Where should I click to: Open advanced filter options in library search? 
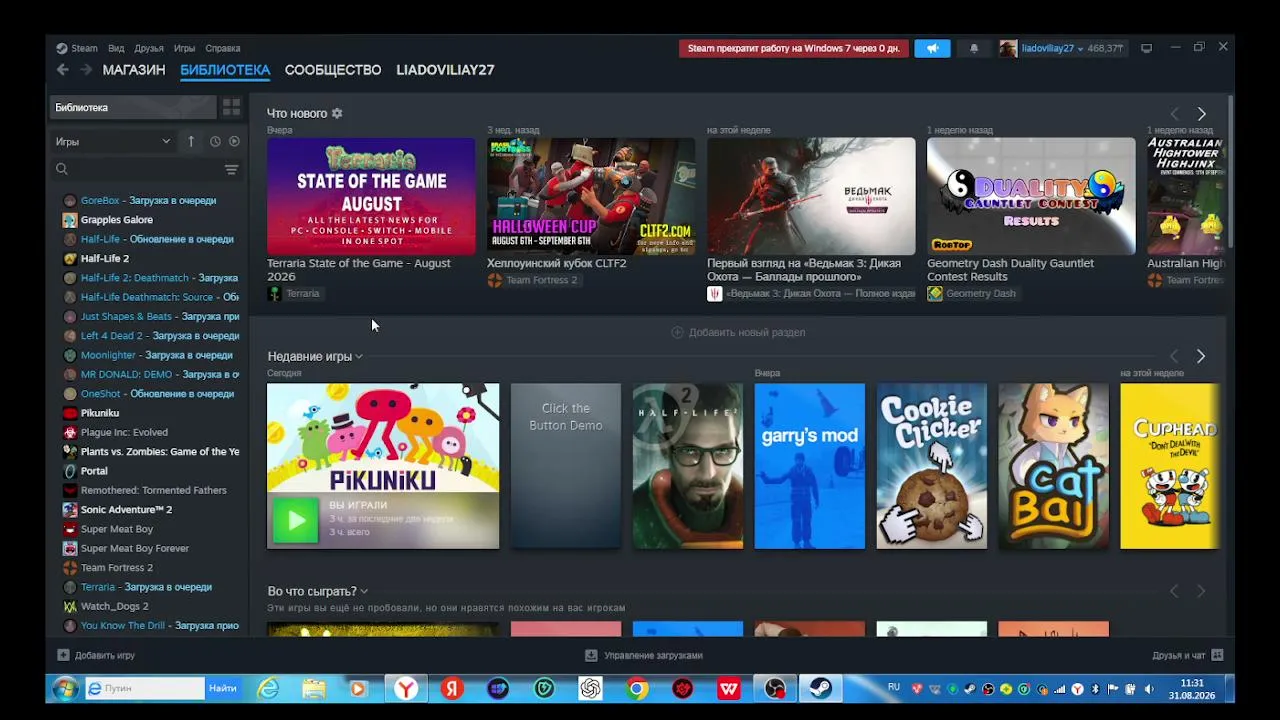click(x=231, y=170)
